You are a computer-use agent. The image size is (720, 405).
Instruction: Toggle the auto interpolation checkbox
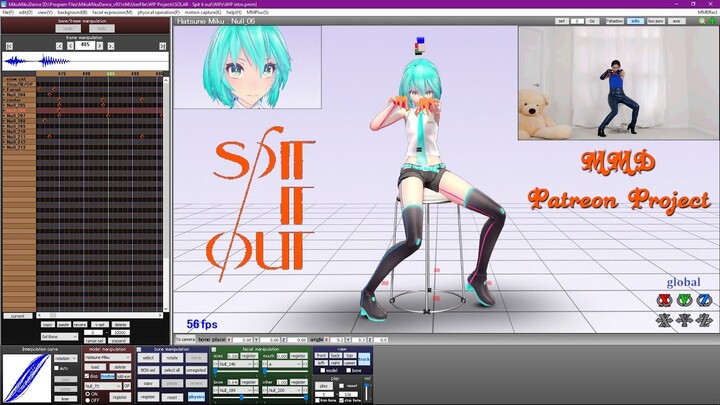pos(57,368)
